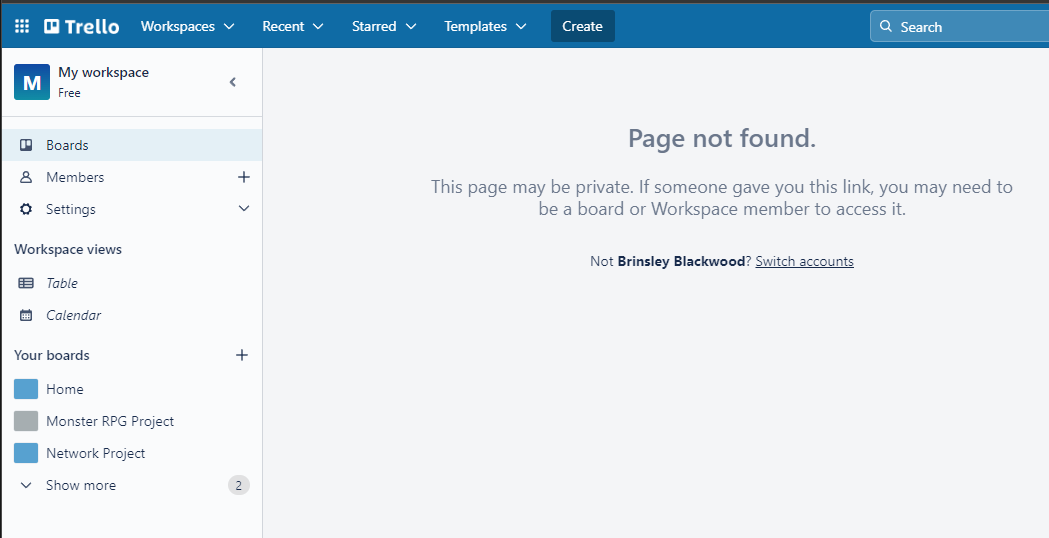
Task: Click into the Search field
Action: click(x=959, y=27)
